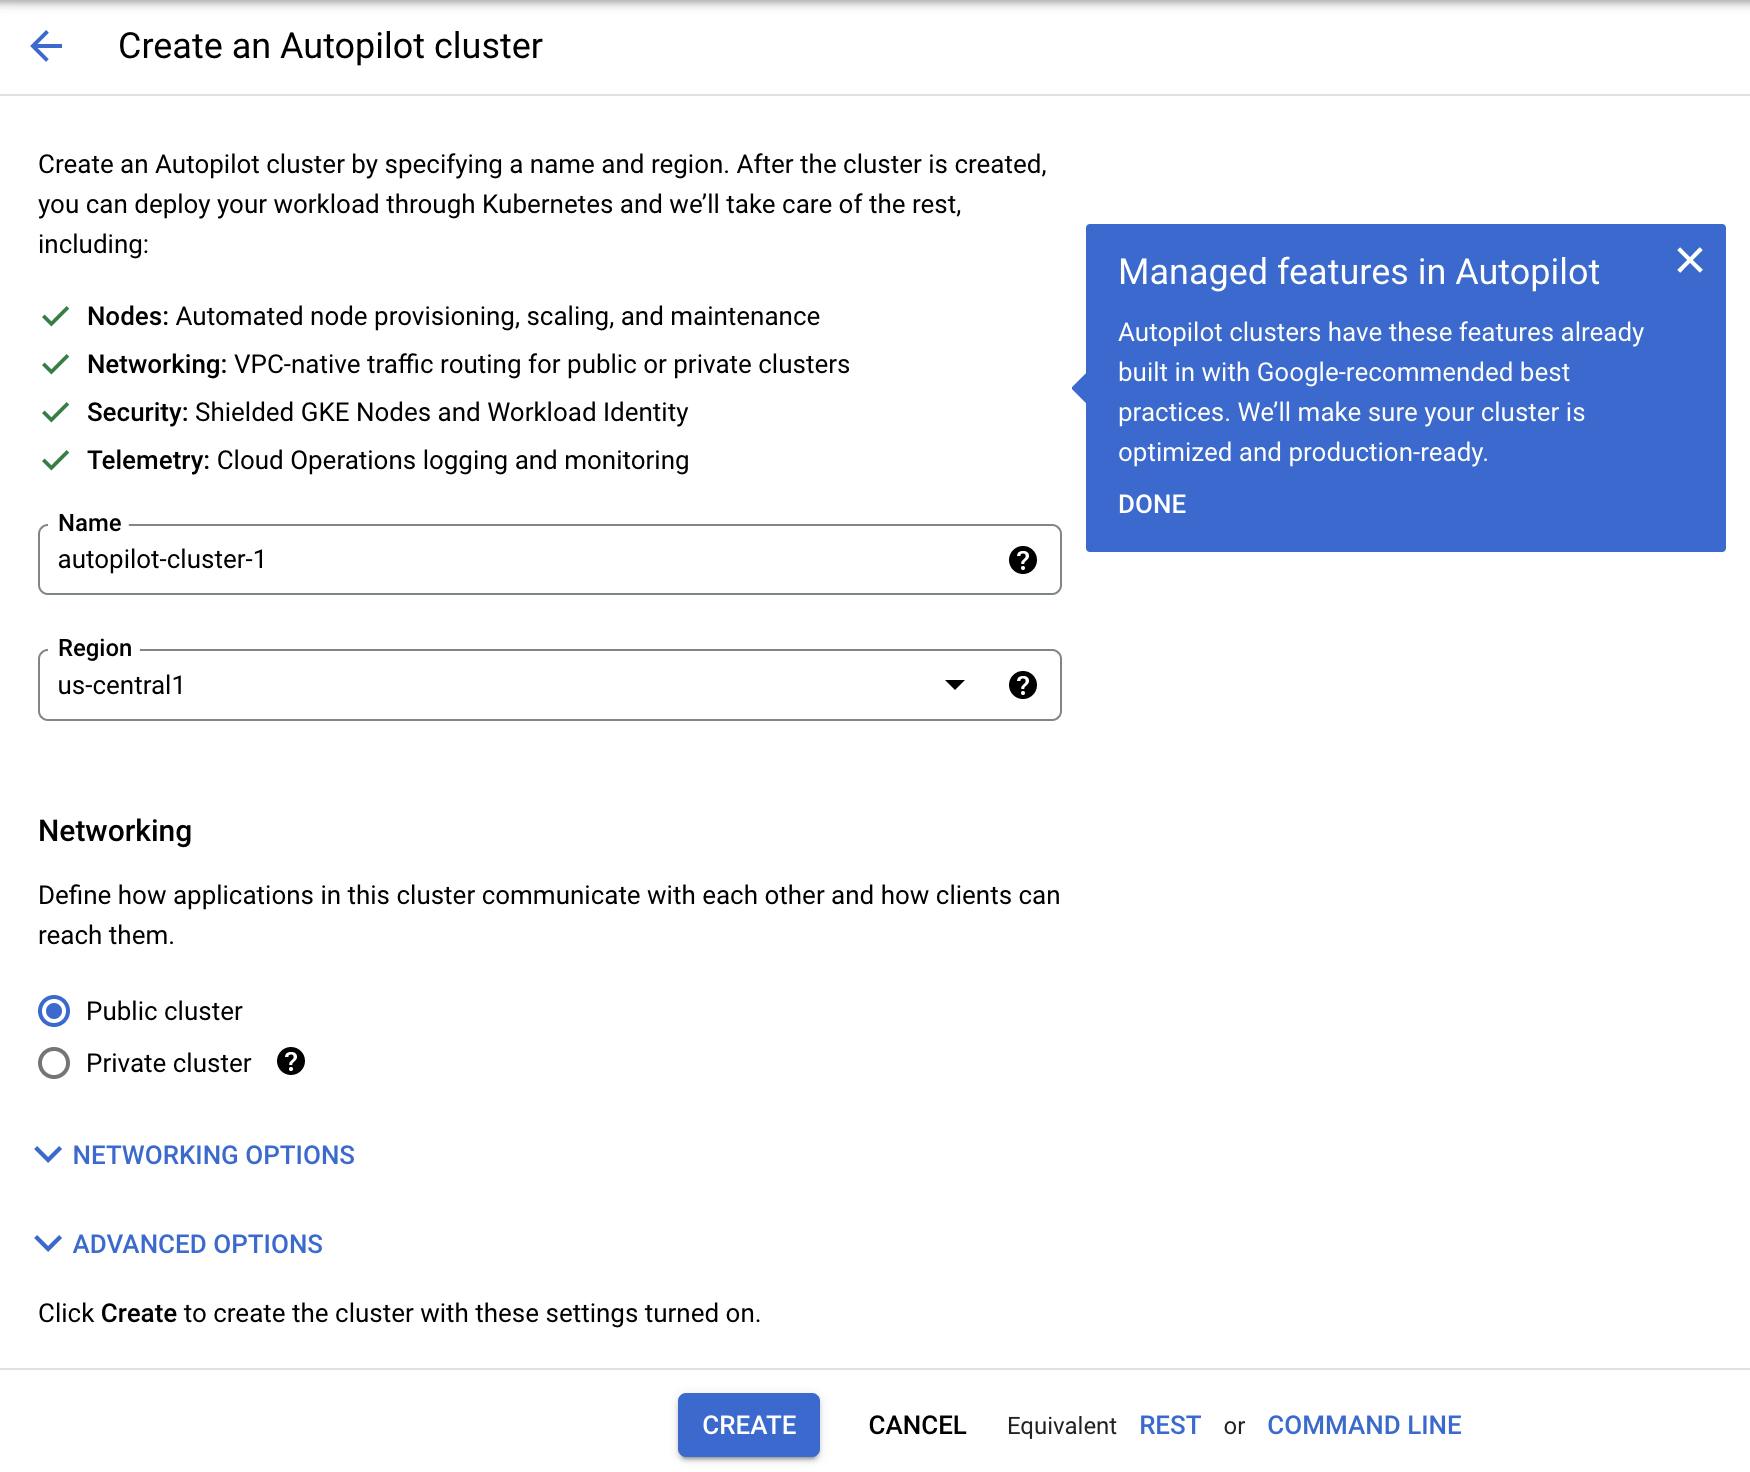Open the equivalent REST link

point(1169,1425)
